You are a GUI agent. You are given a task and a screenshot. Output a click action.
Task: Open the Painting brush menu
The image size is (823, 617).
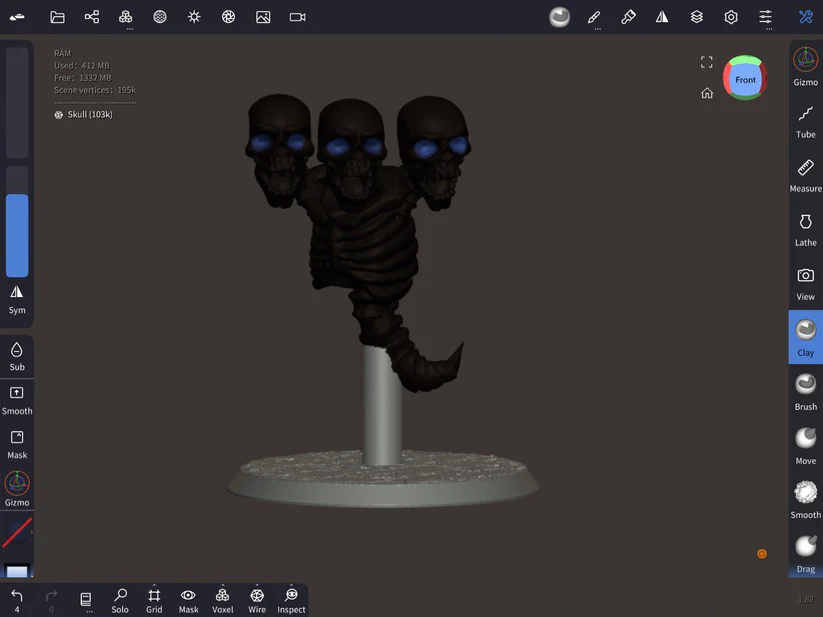[628, 17]
